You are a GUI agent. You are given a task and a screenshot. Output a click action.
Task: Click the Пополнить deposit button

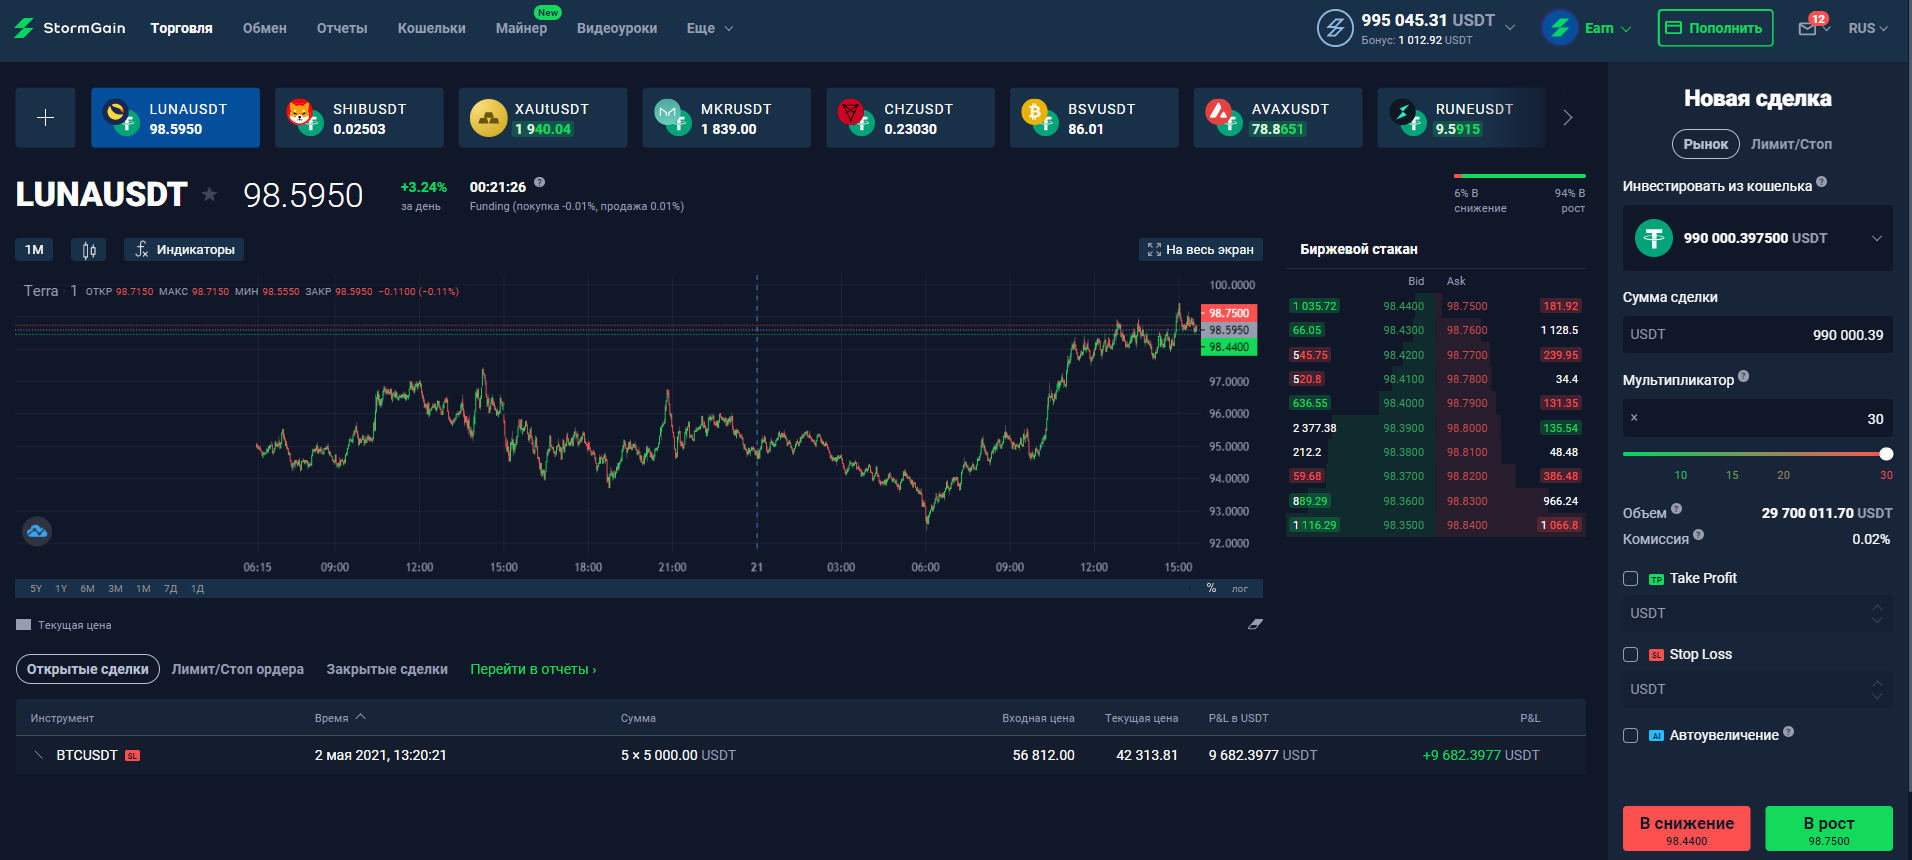point(1716,28)
